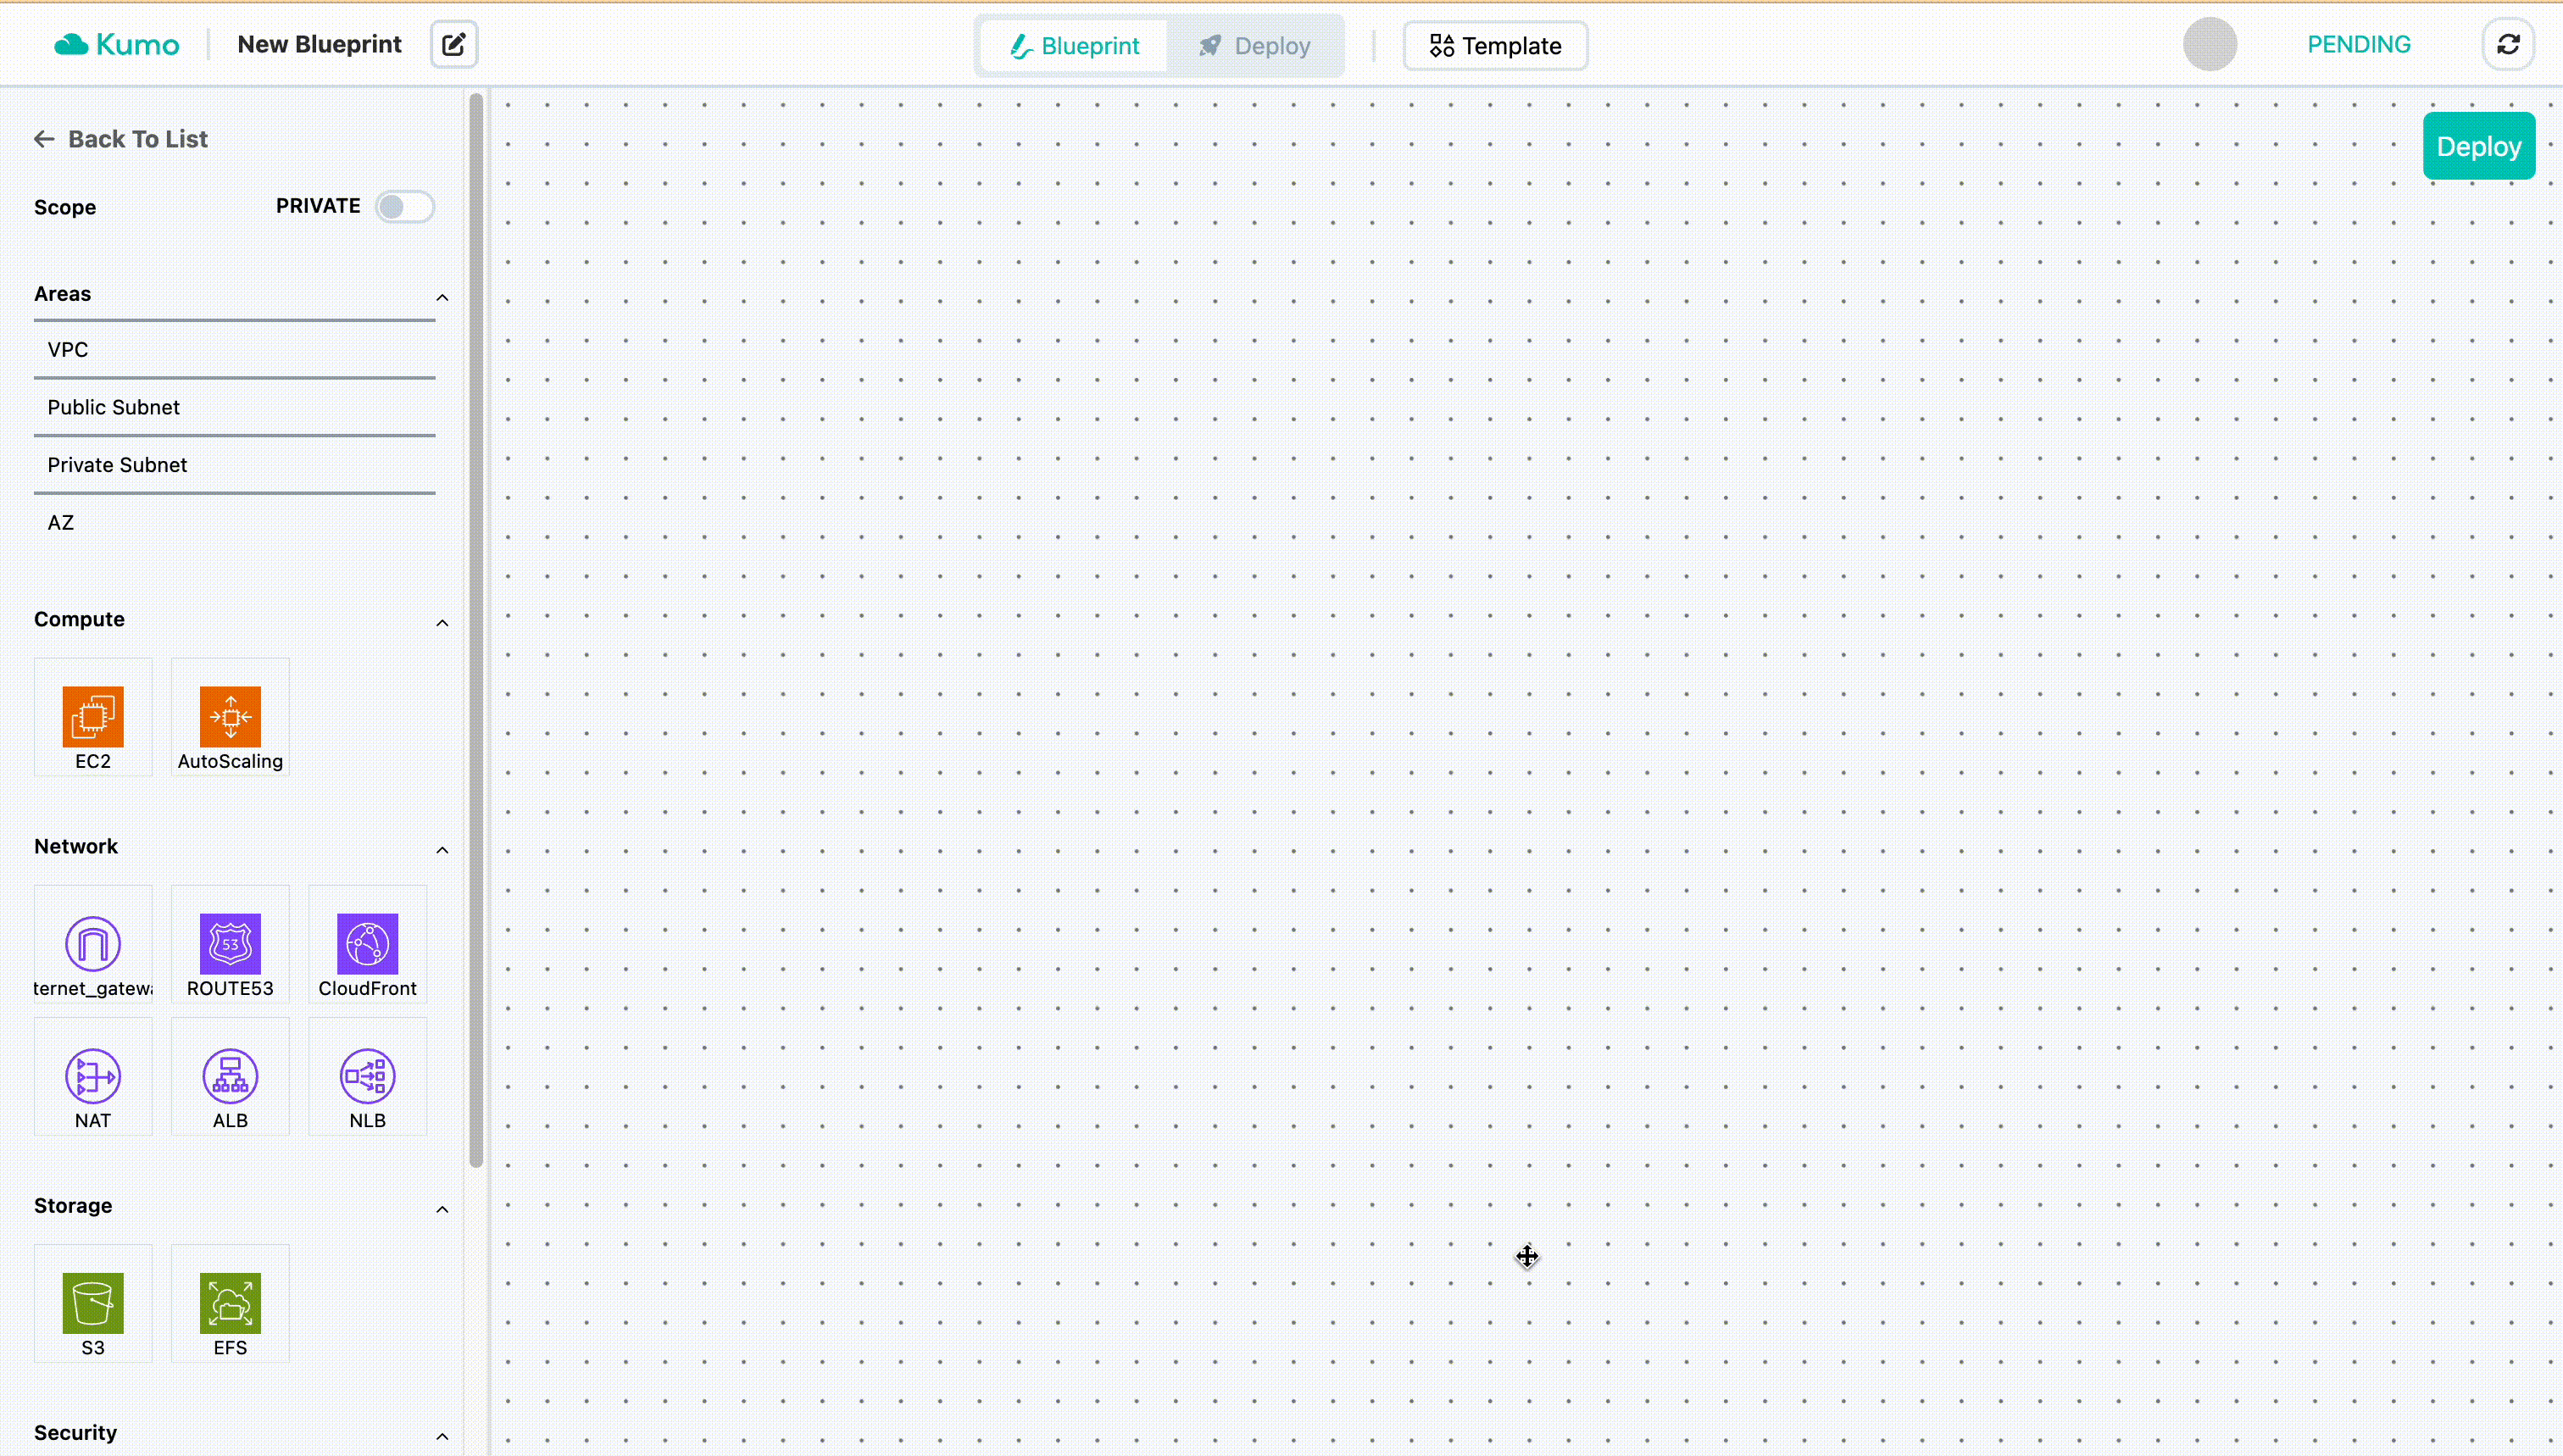Collapse the Storage section

click(442, 1209)
